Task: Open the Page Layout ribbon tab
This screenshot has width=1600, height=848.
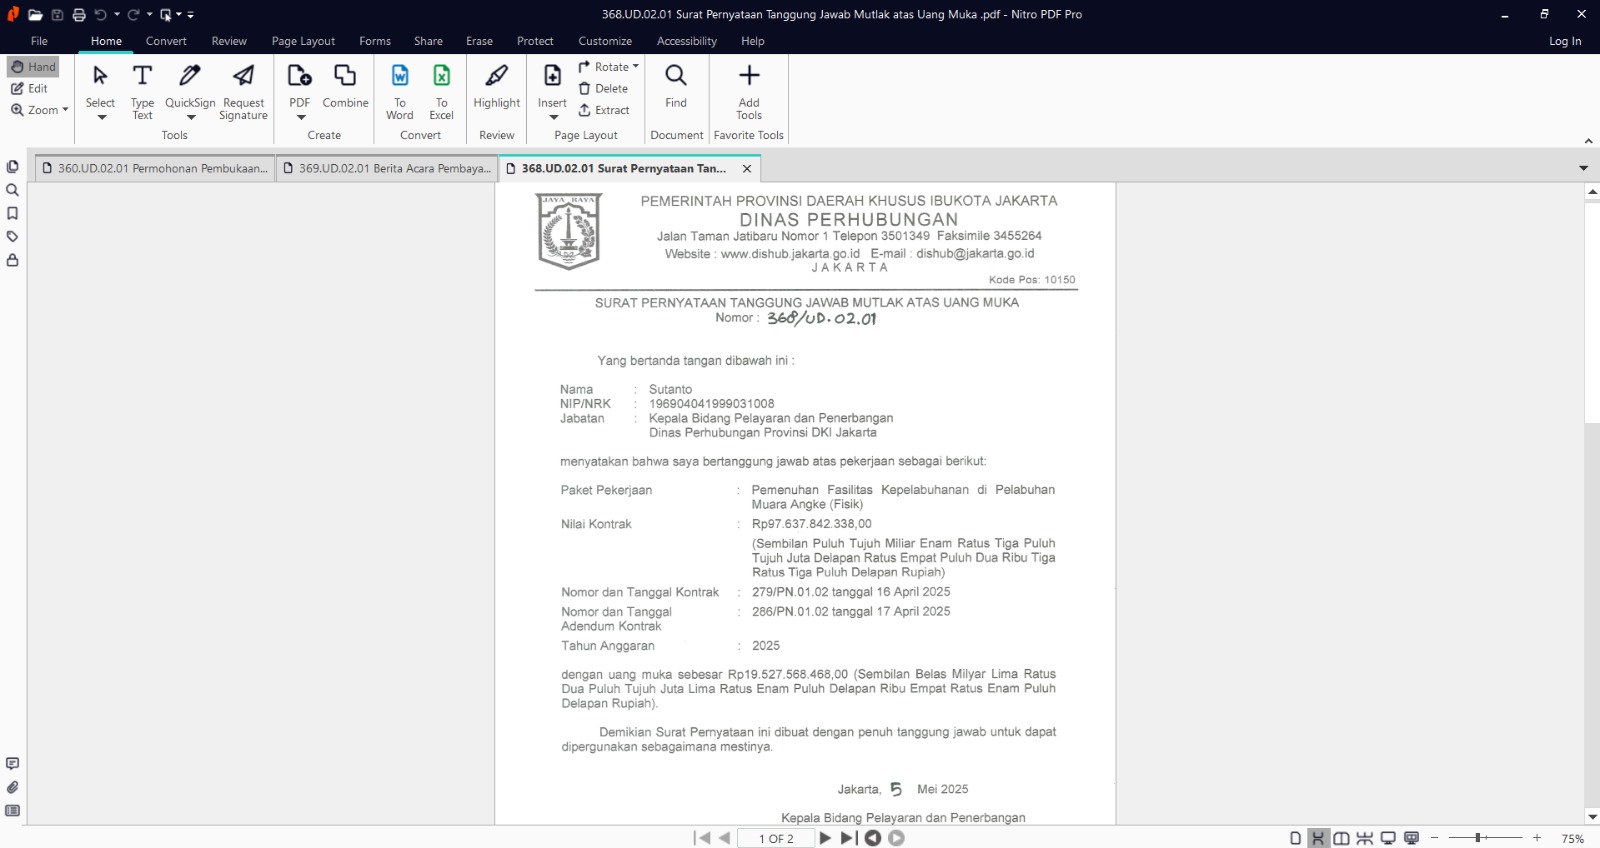Action: click(x=303, y=41)
